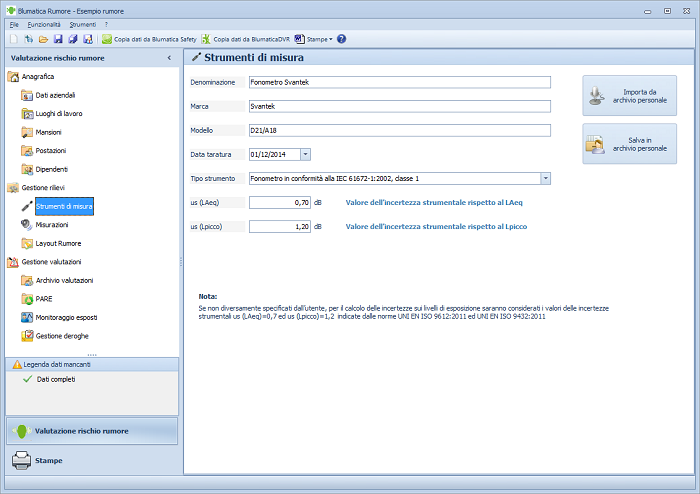This screenshot has height=494, width=700.
Task: Expand the Tipo strumento combo box
Action: [545, 178]
